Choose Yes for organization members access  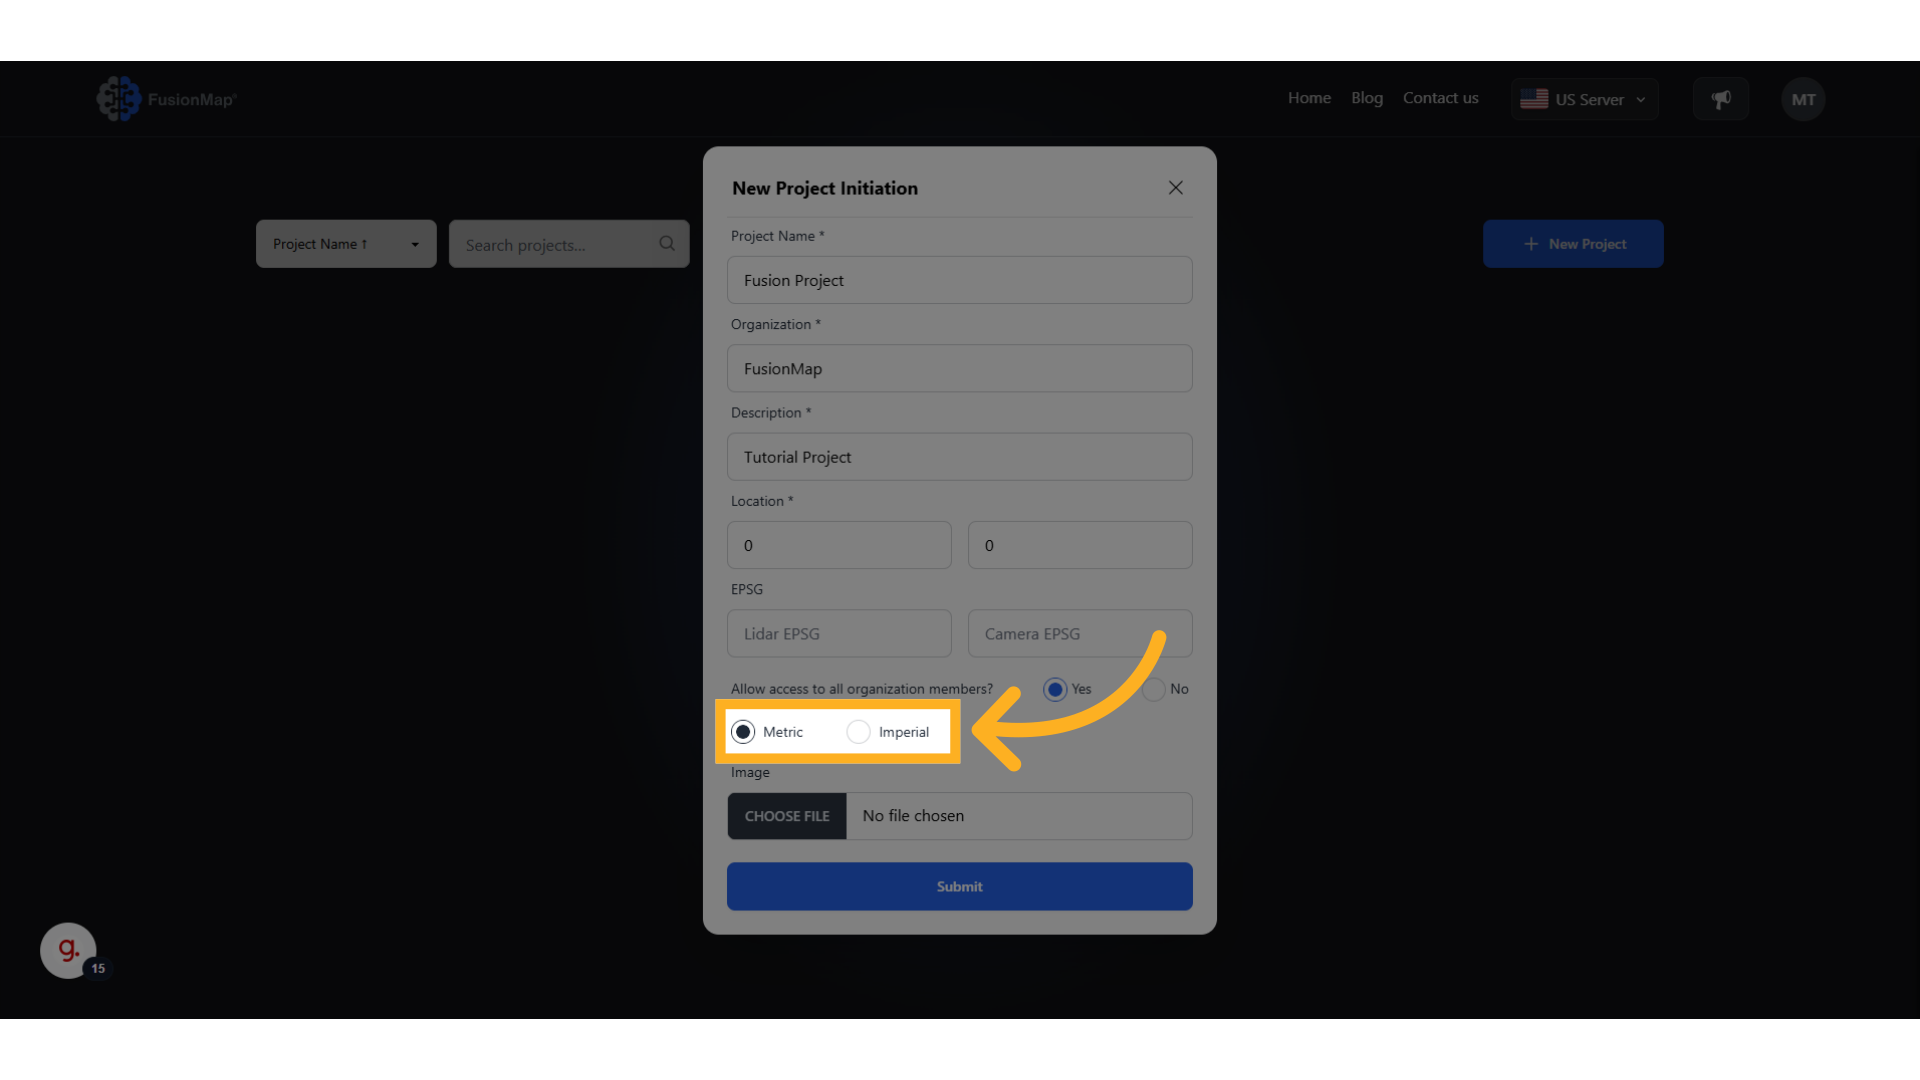(x=1055, y=689)
